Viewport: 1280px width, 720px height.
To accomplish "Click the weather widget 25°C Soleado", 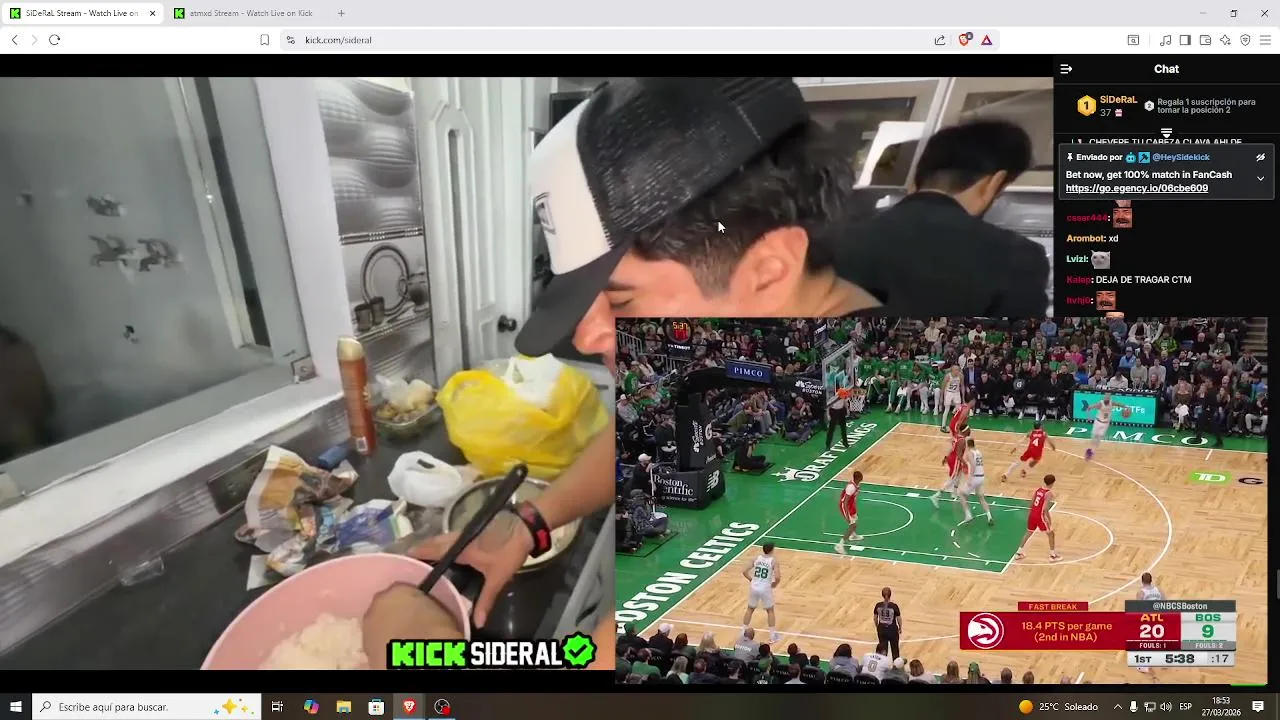I will pyautogui.click(x=1058, y=707).
